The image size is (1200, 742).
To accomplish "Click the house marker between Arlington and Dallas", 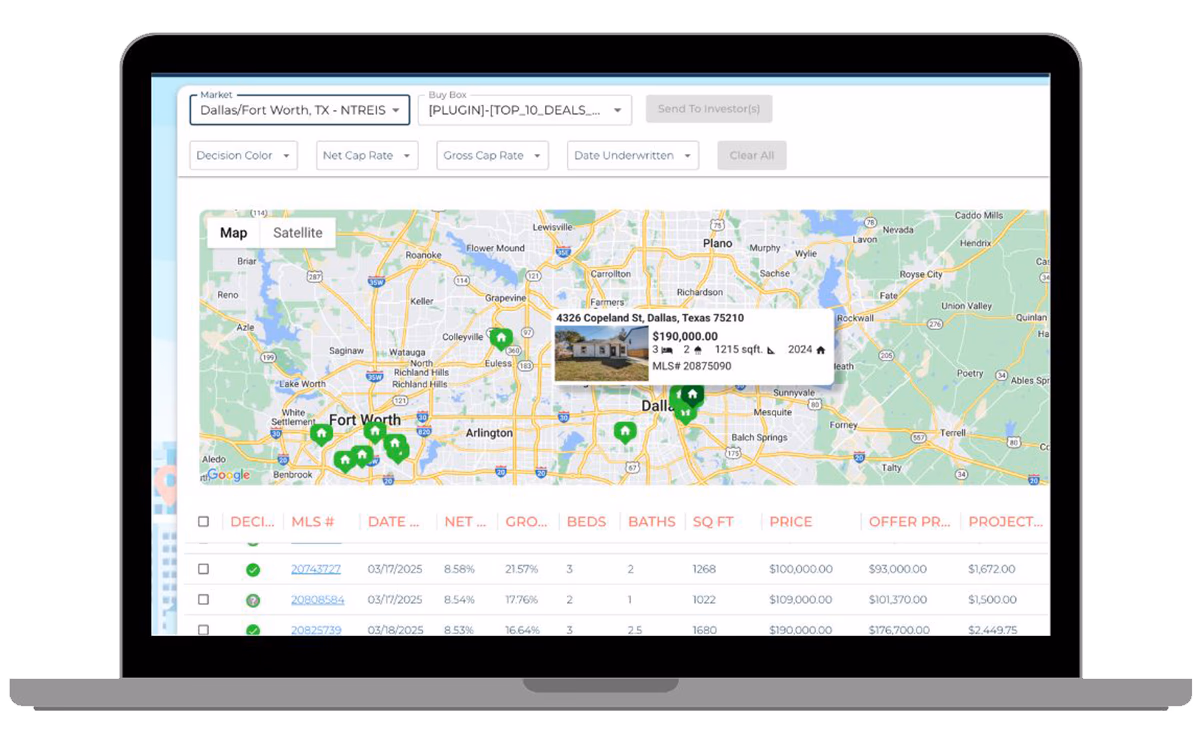I will pyautogui.click(x=625, y=432).
